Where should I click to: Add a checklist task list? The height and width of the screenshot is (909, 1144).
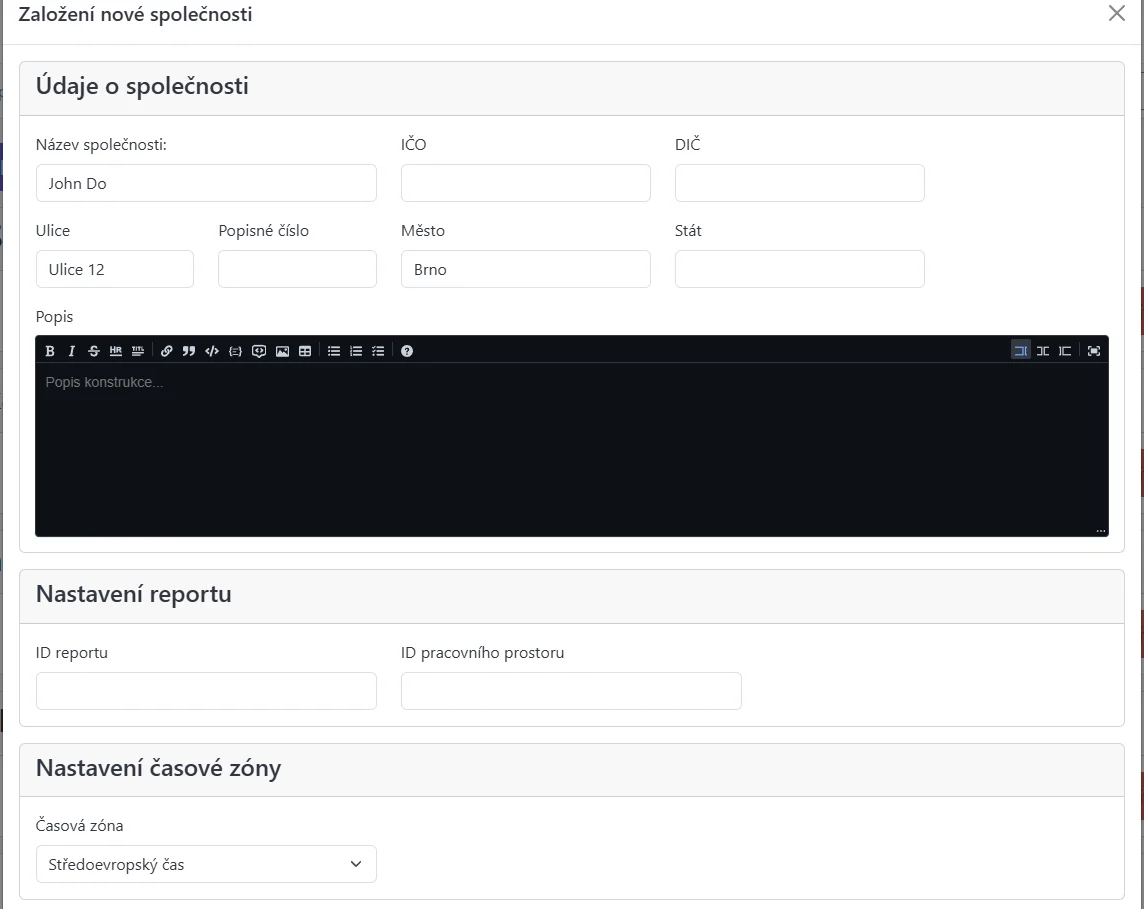tap(378, 351)
